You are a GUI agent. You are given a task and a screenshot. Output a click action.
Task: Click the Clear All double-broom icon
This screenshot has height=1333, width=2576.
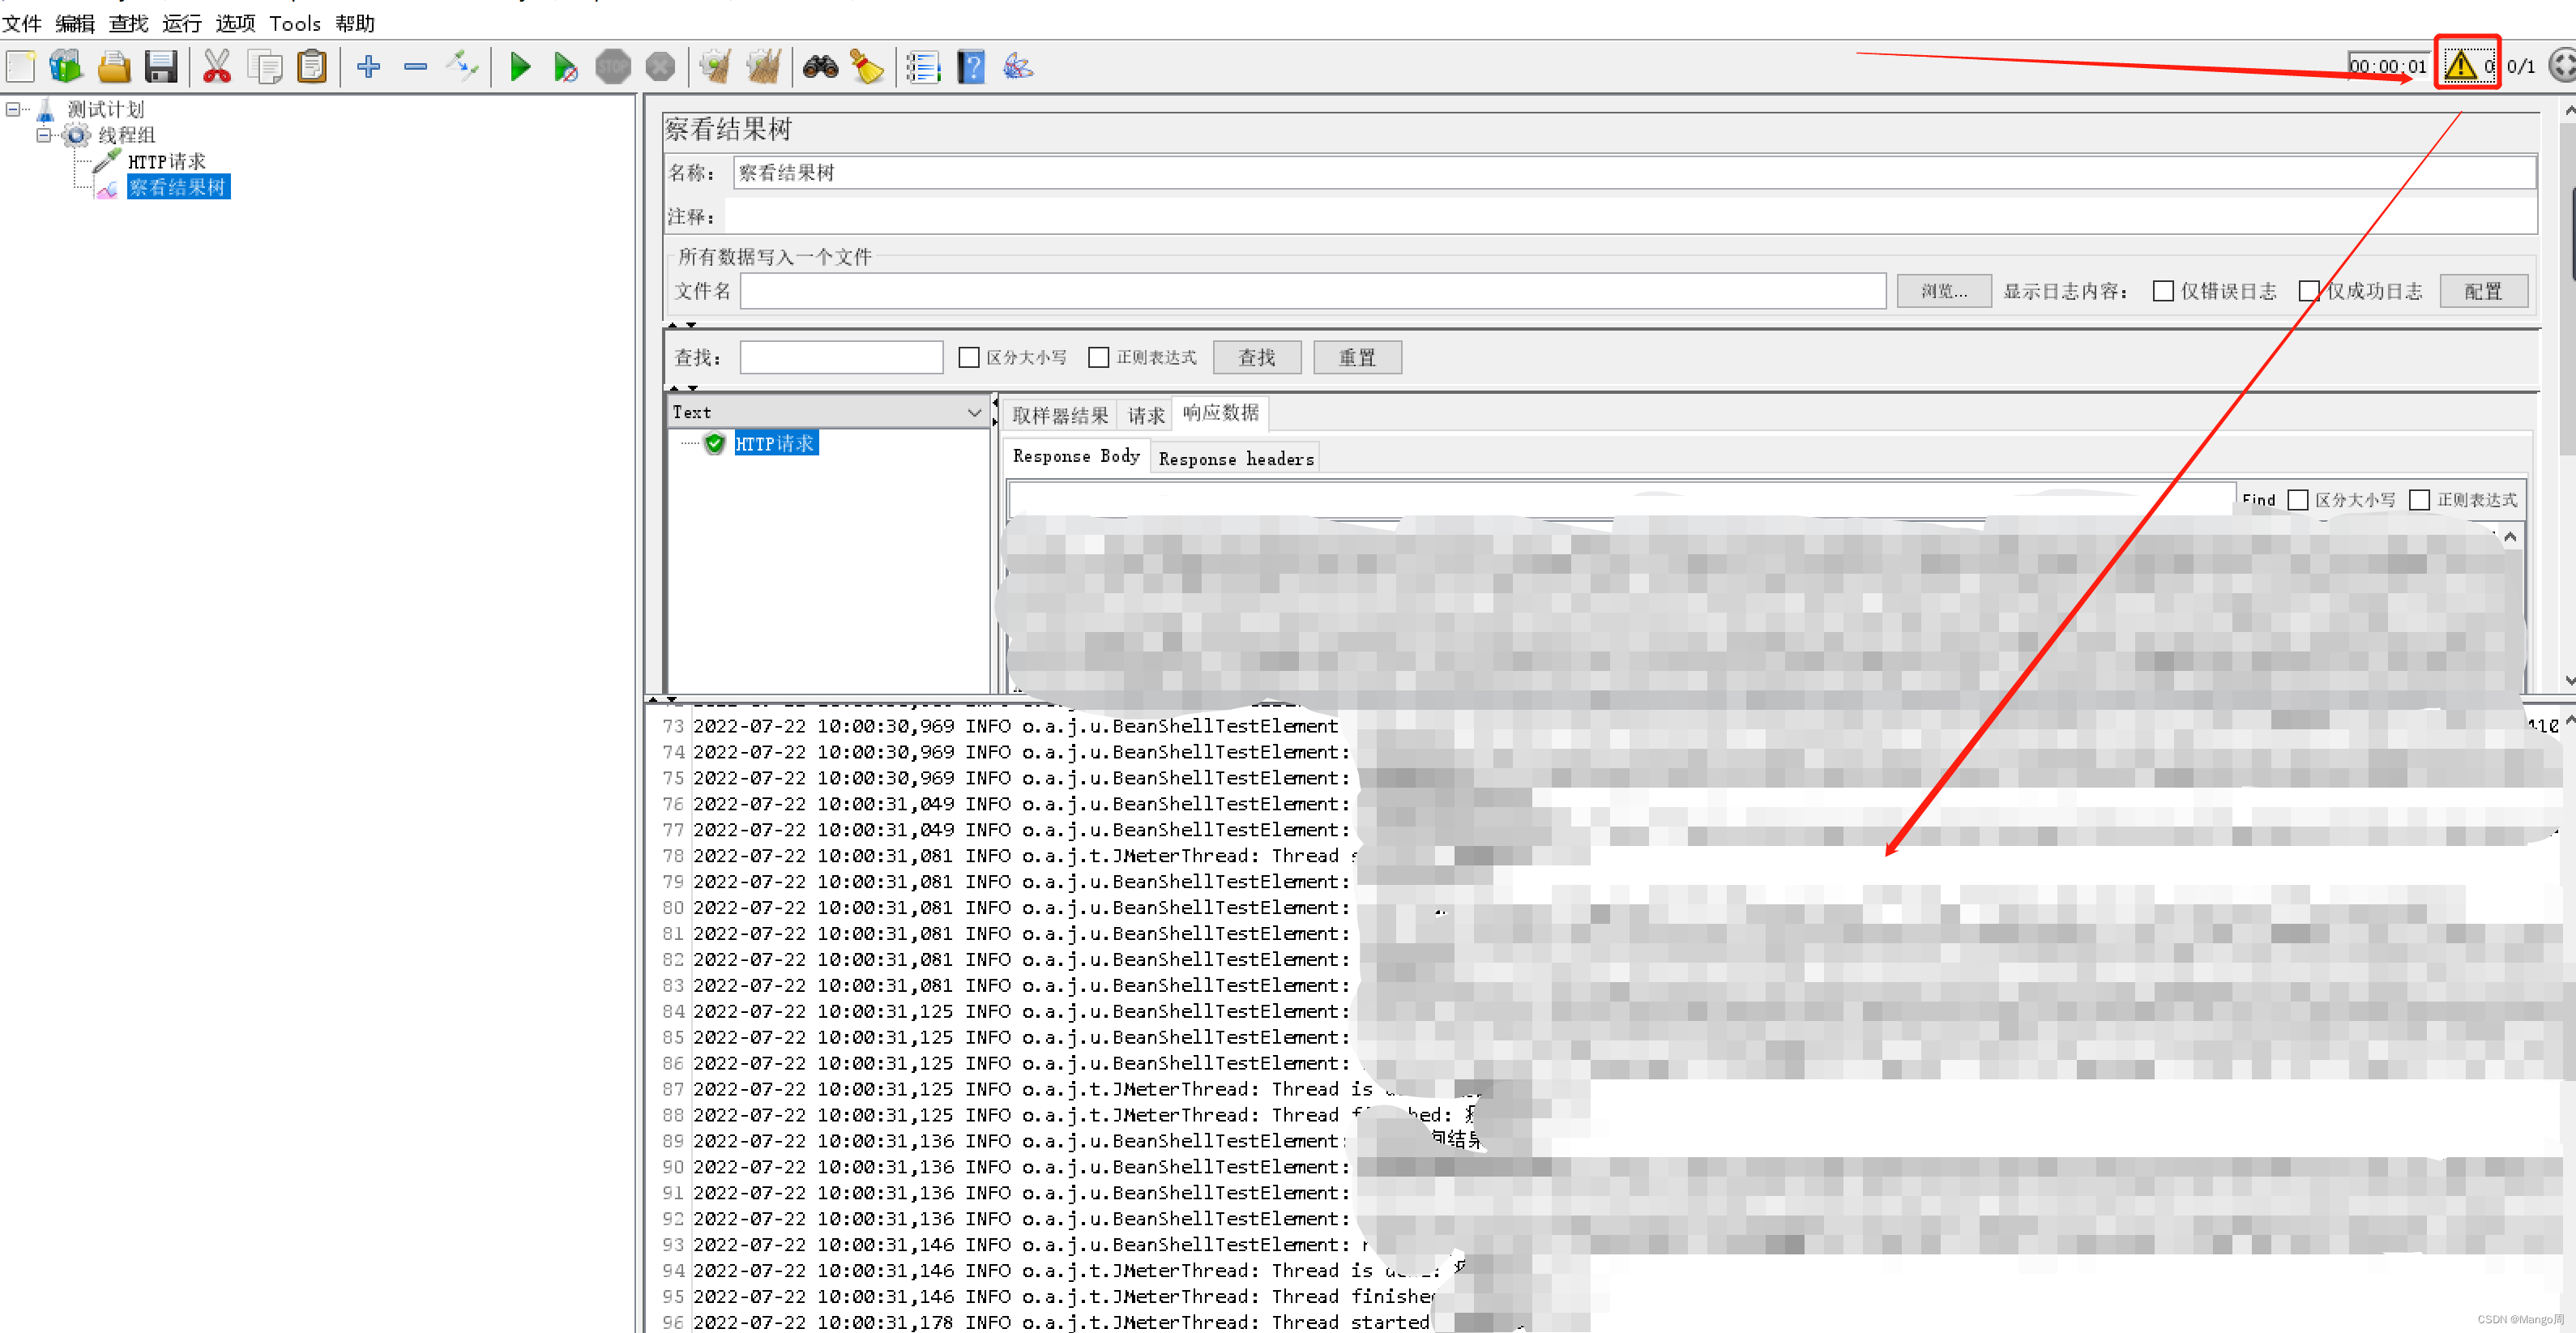coord(764,67)
